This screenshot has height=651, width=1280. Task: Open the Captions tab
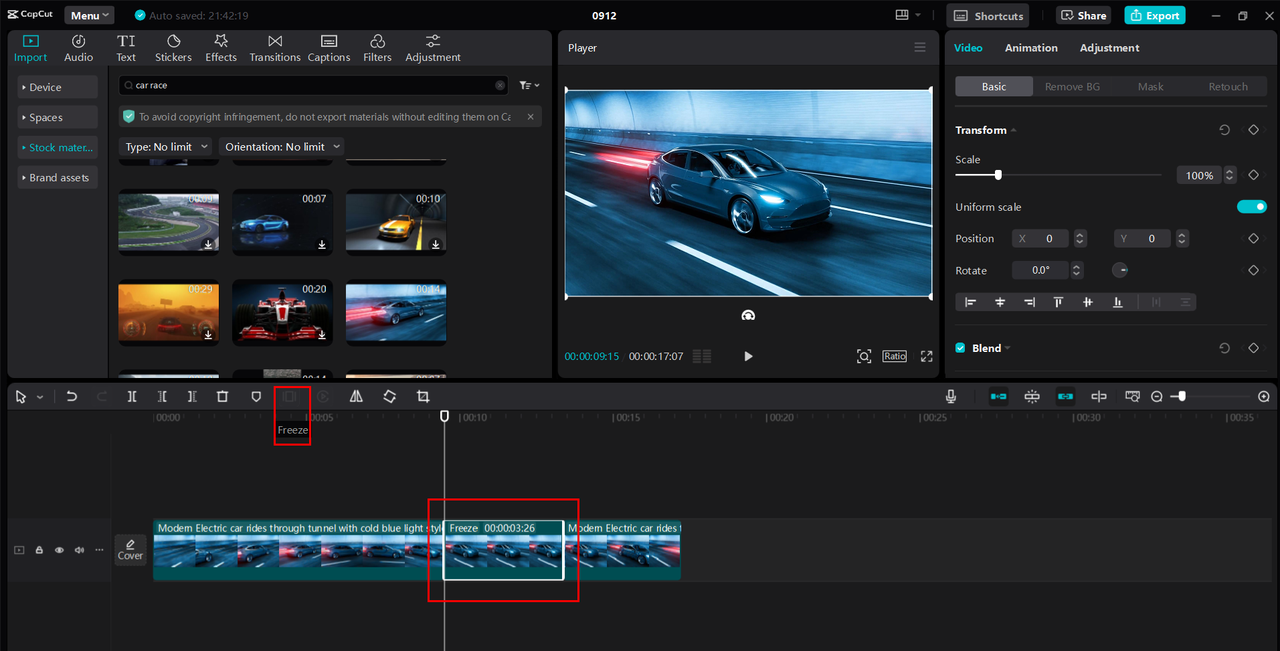pos(329,48)
